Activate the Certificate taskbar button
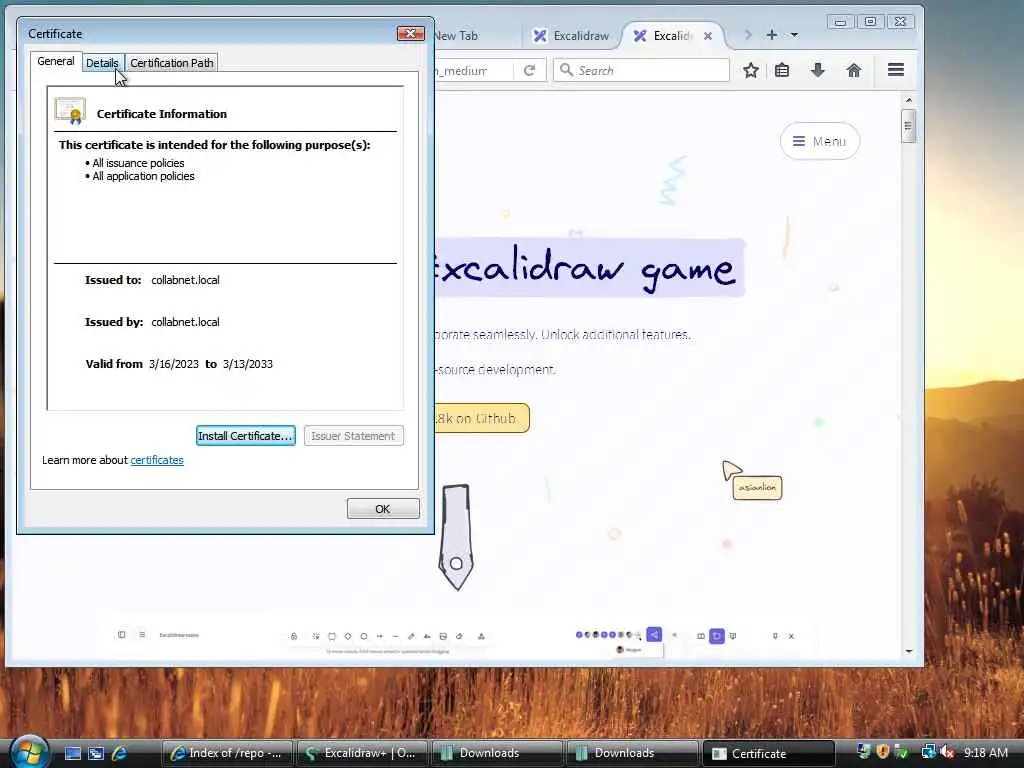Image resolution: width=1024 pixels, height=768 pixels. point(769,753)
